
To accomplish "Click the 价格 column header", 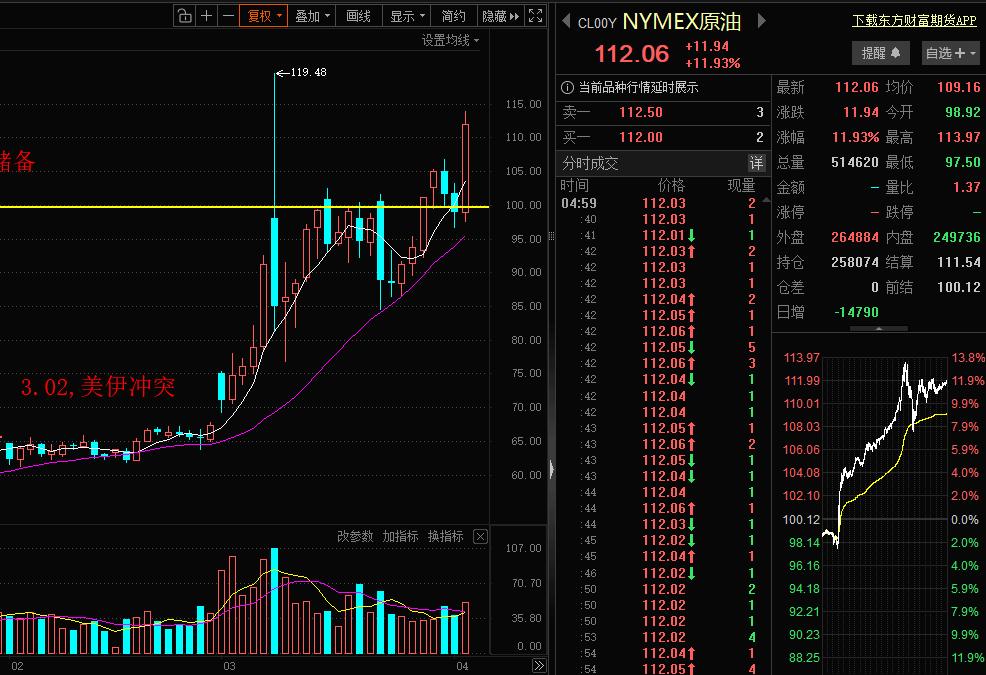I will 671,186.
